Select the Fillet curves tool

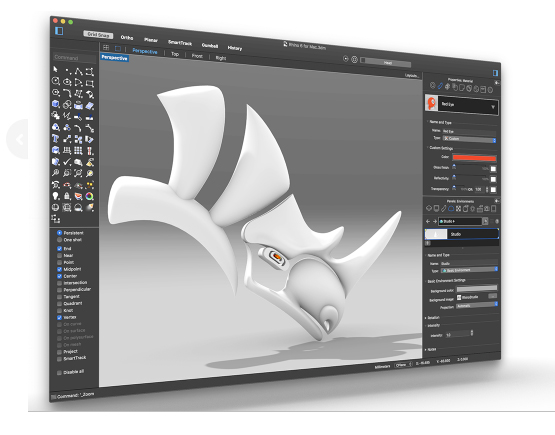pyautogui.click(x=67, y=93)
